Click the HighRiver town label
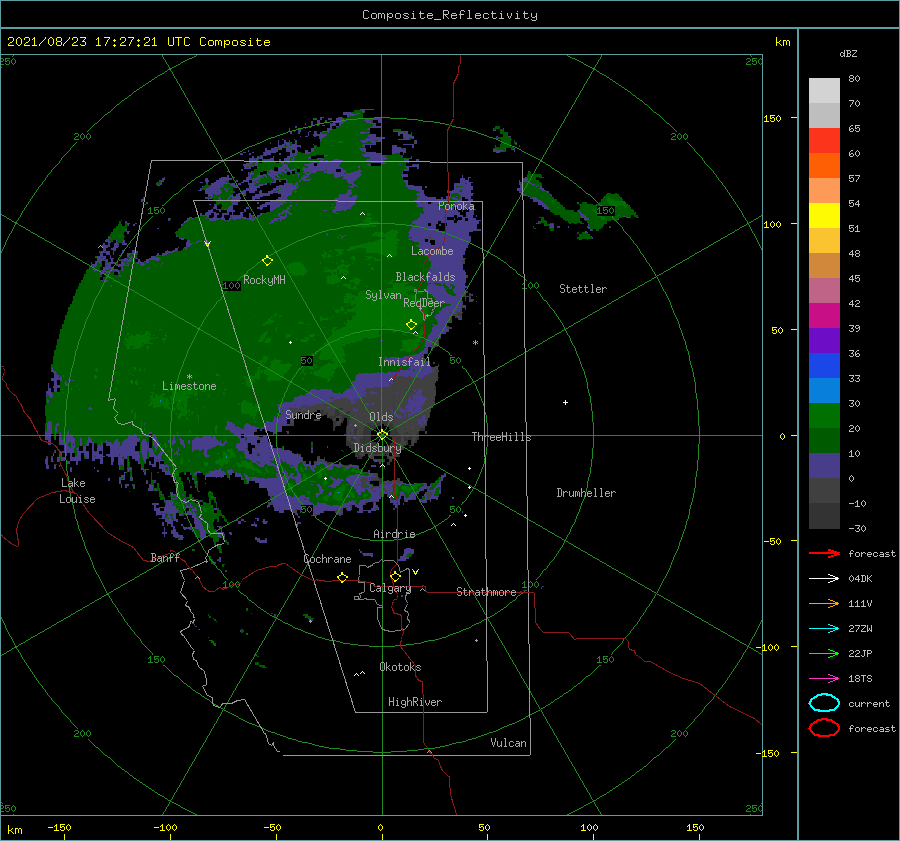 pos(415,702)
